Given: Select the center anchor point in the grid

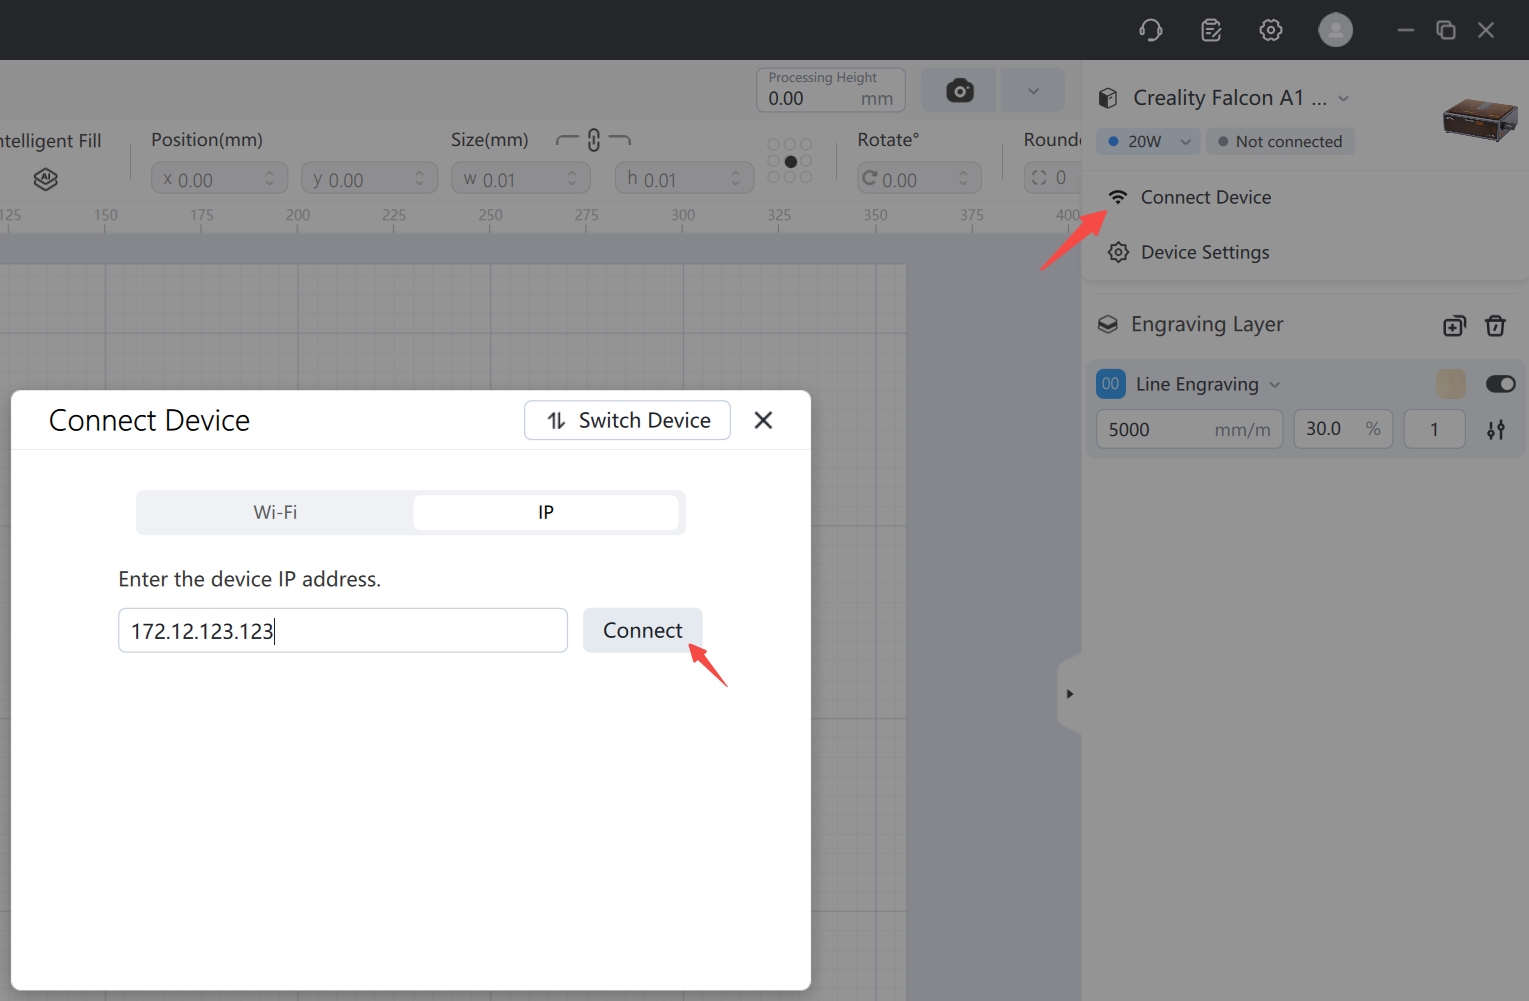Looking at the screenshot, I should coord(790,161).
